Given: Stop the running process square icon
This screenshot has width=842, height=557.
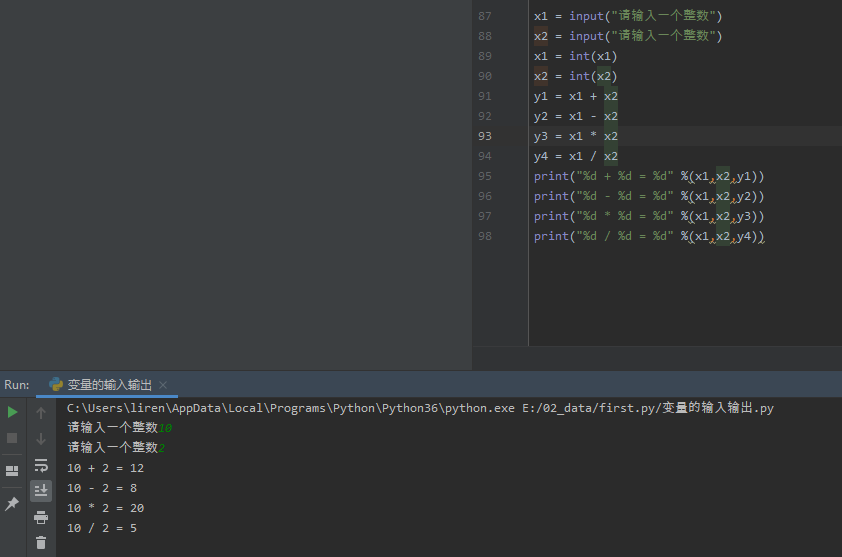Looking at the screenshot, I should point(12,438).
